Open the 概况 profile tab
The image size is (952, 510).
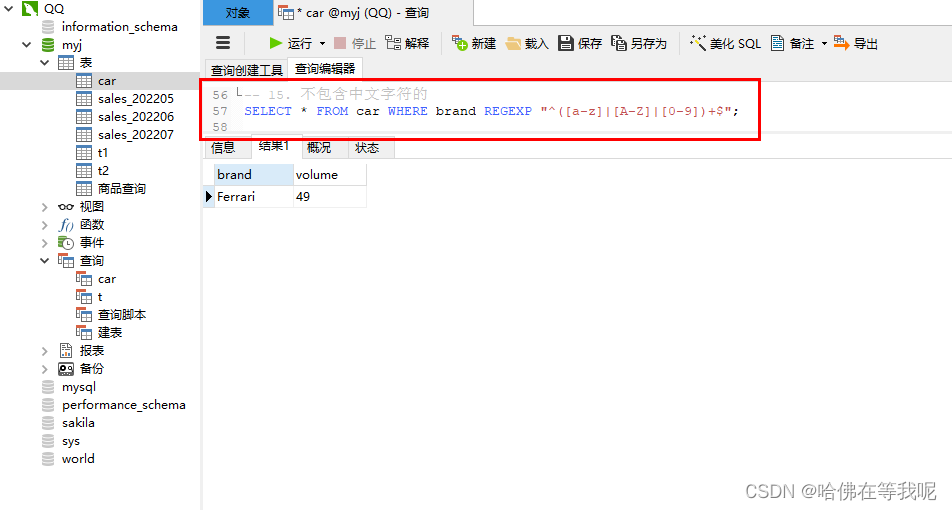319,148
